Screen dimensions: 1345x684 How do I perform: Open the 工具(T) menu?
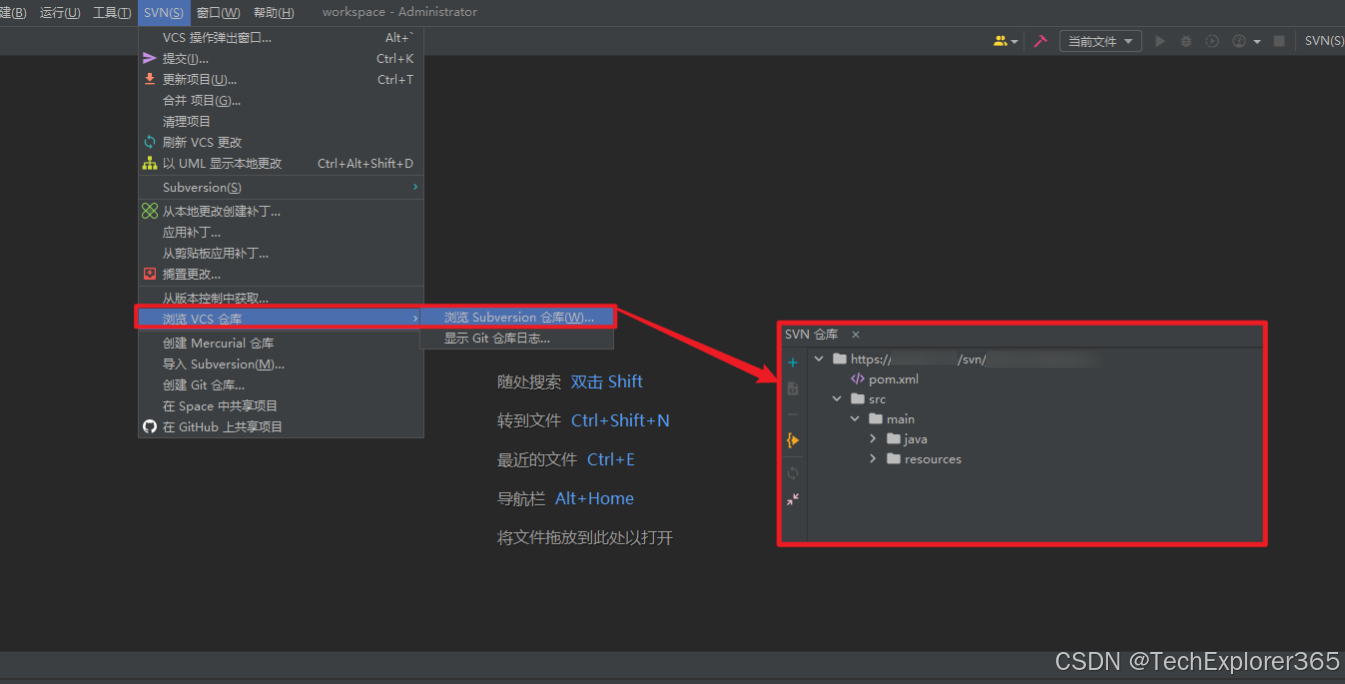(x=111, y=13)
